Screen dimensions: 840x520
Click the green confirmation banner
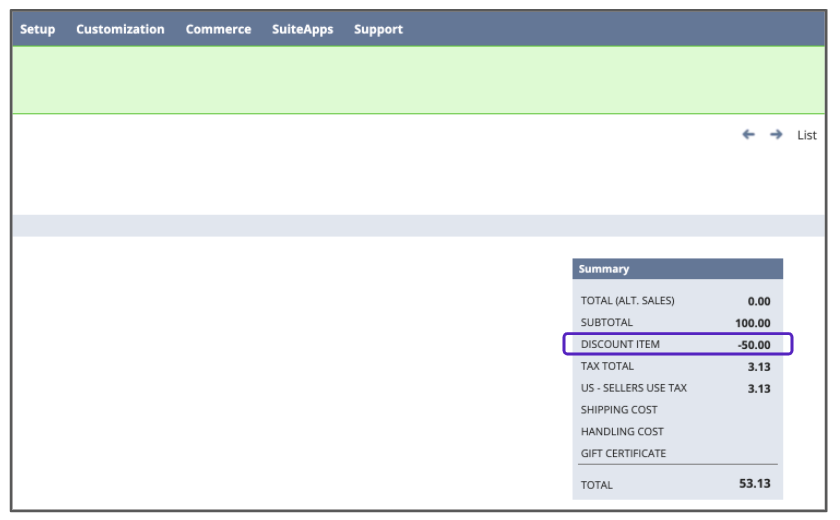point(420,80)
